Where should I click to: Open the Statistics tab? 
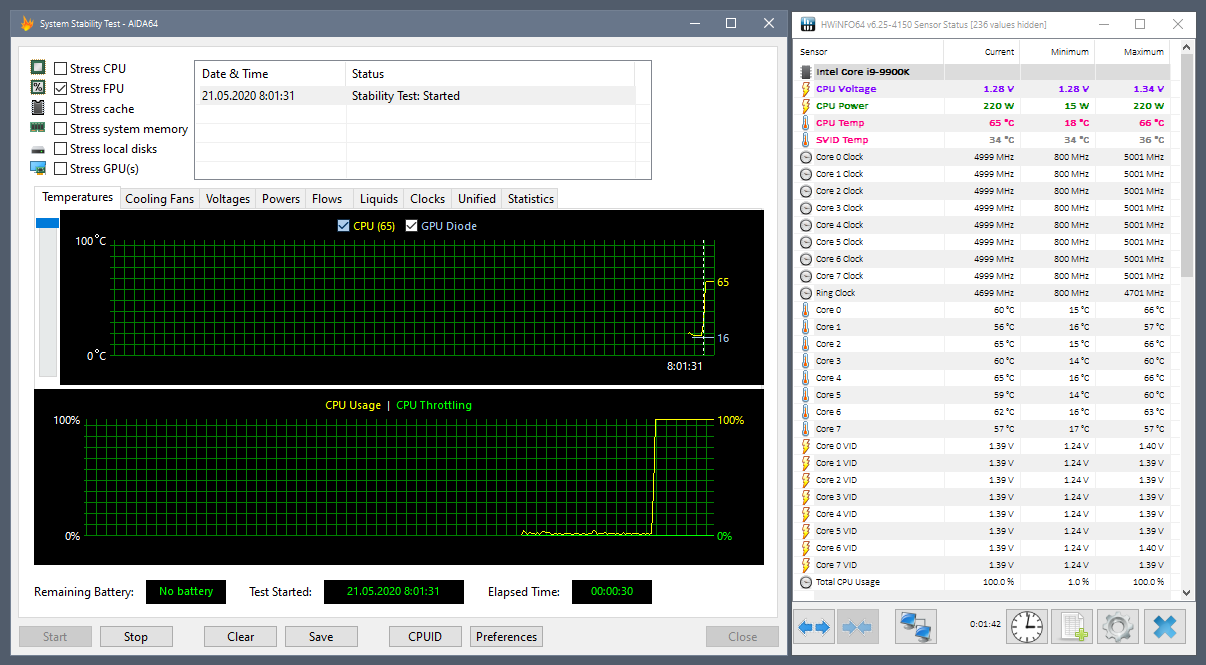[x=531, y=199]
